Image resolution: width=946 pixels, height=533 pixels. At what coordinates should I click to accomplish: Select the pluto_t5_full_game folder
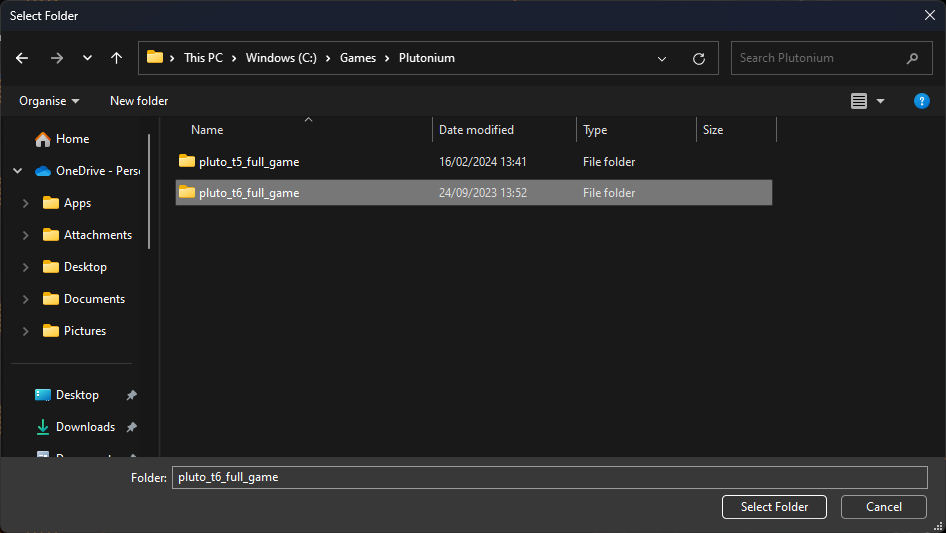pos(248,162)
